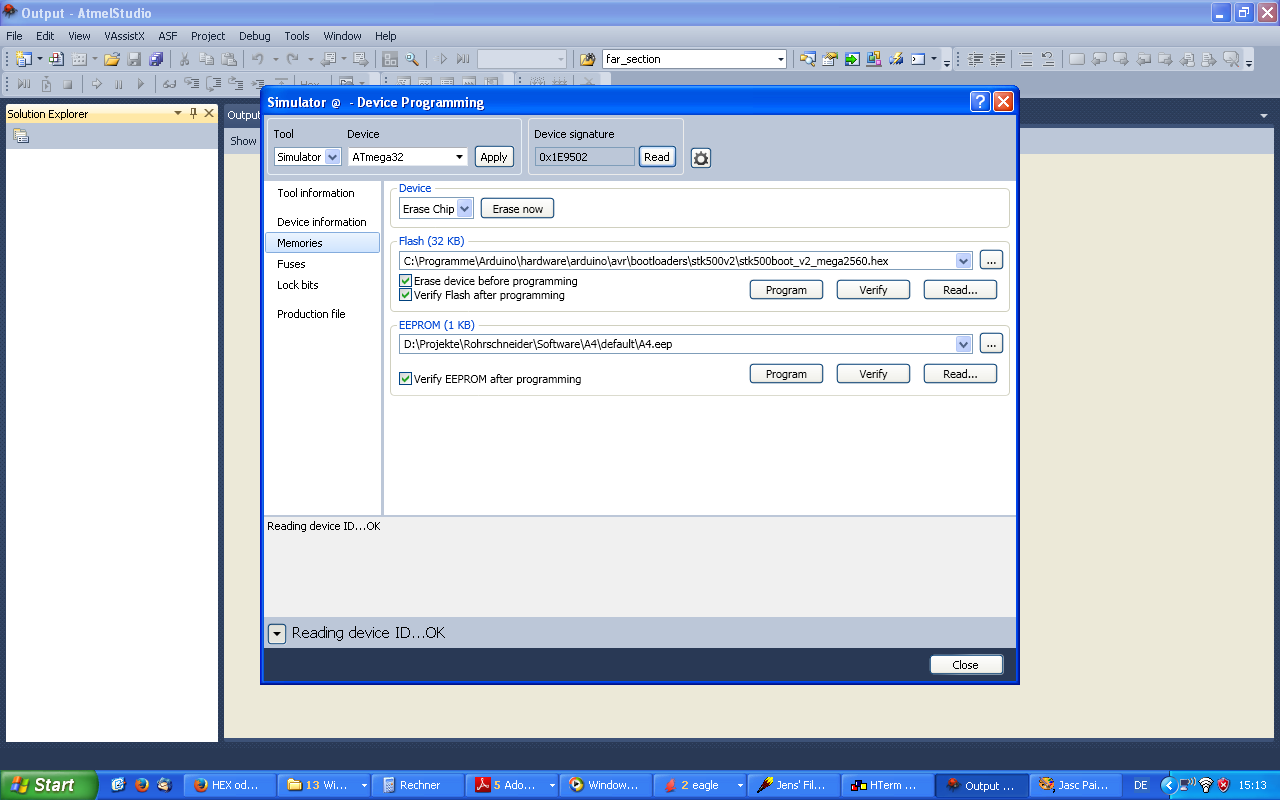Click the Break All pause icon
Image resolution: width=1280 pixels, height=800 pixels.
pos(118,84)
